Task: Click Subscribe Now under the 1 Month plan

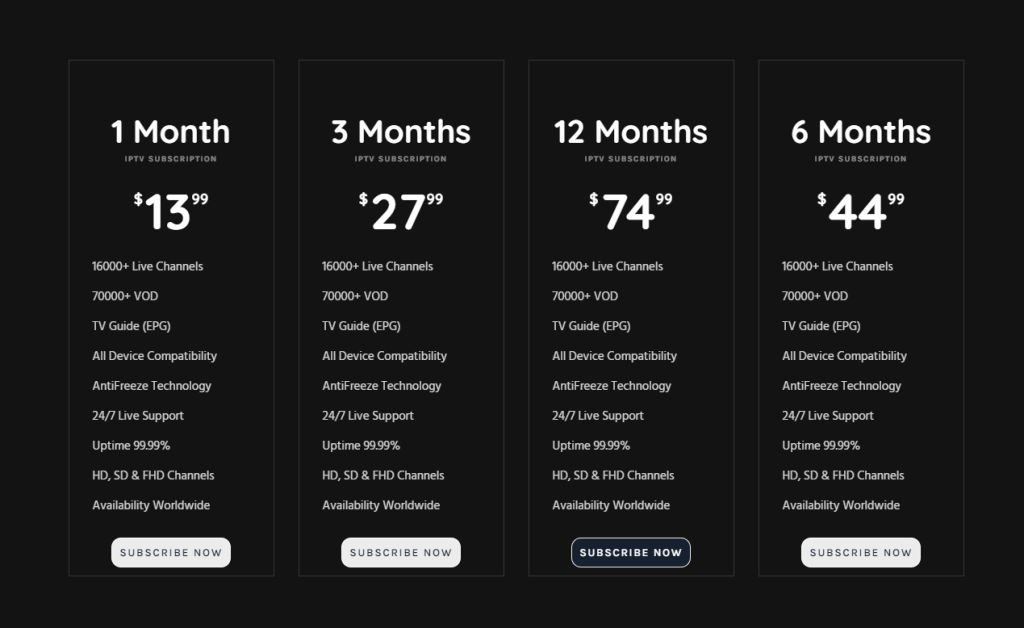Action: pyautogui.click(x=171, y=552)
